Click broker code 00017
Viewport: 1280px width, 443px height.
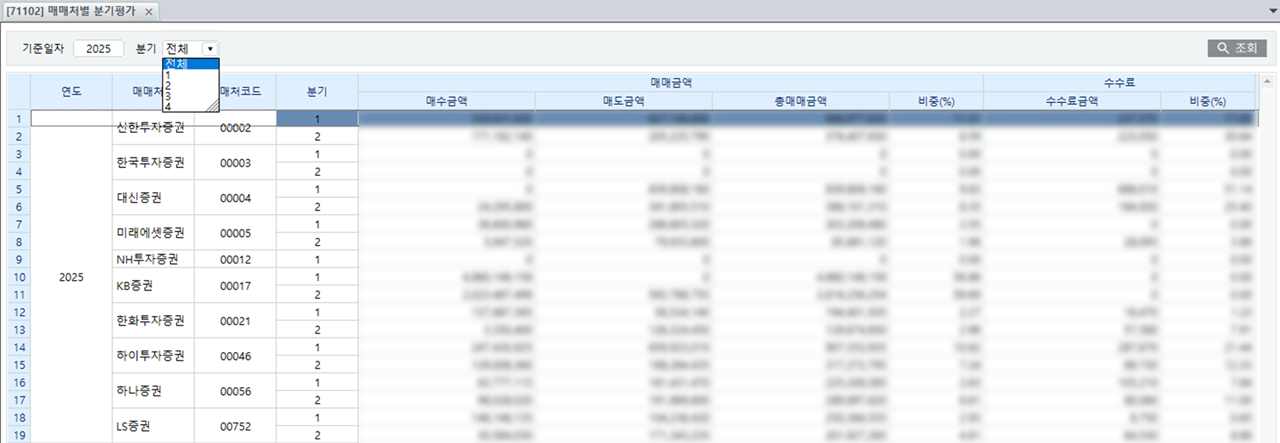[x=236, y=286]
